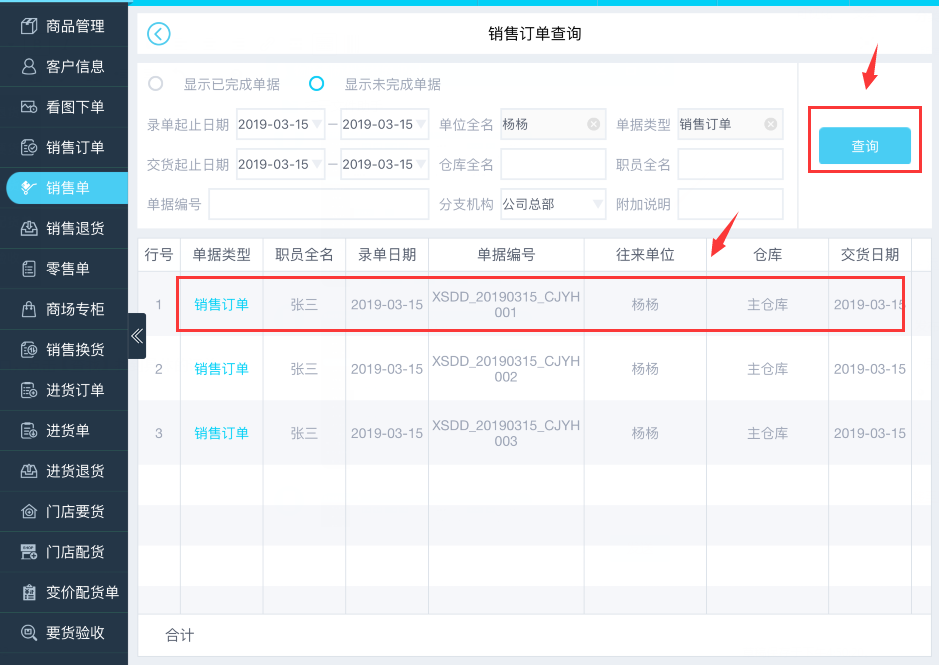Screen dimensions: 939x665
Task: Click the 查询 search button
Action: (865, 146)
